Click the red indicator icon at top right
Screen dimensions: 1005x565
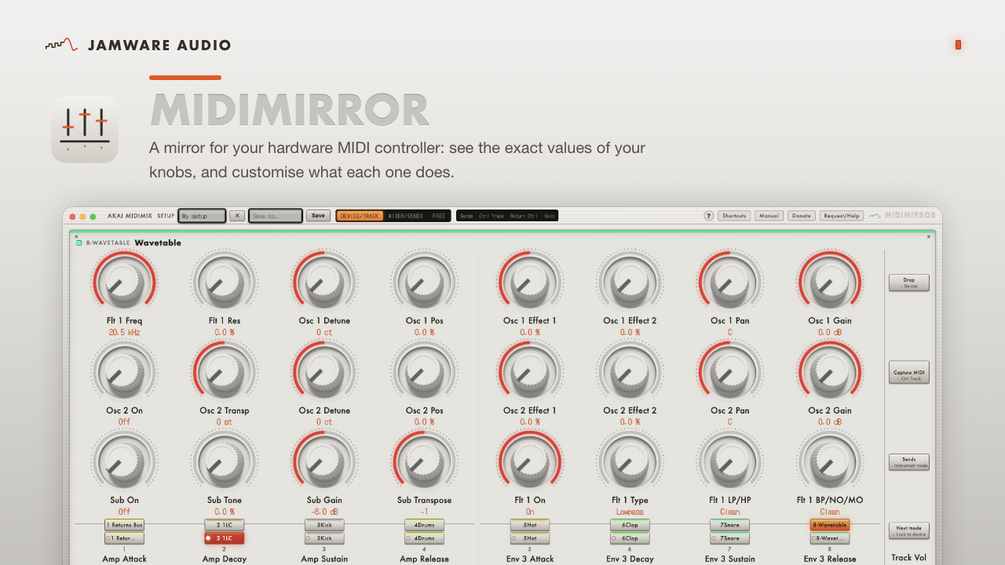(958, 45)
